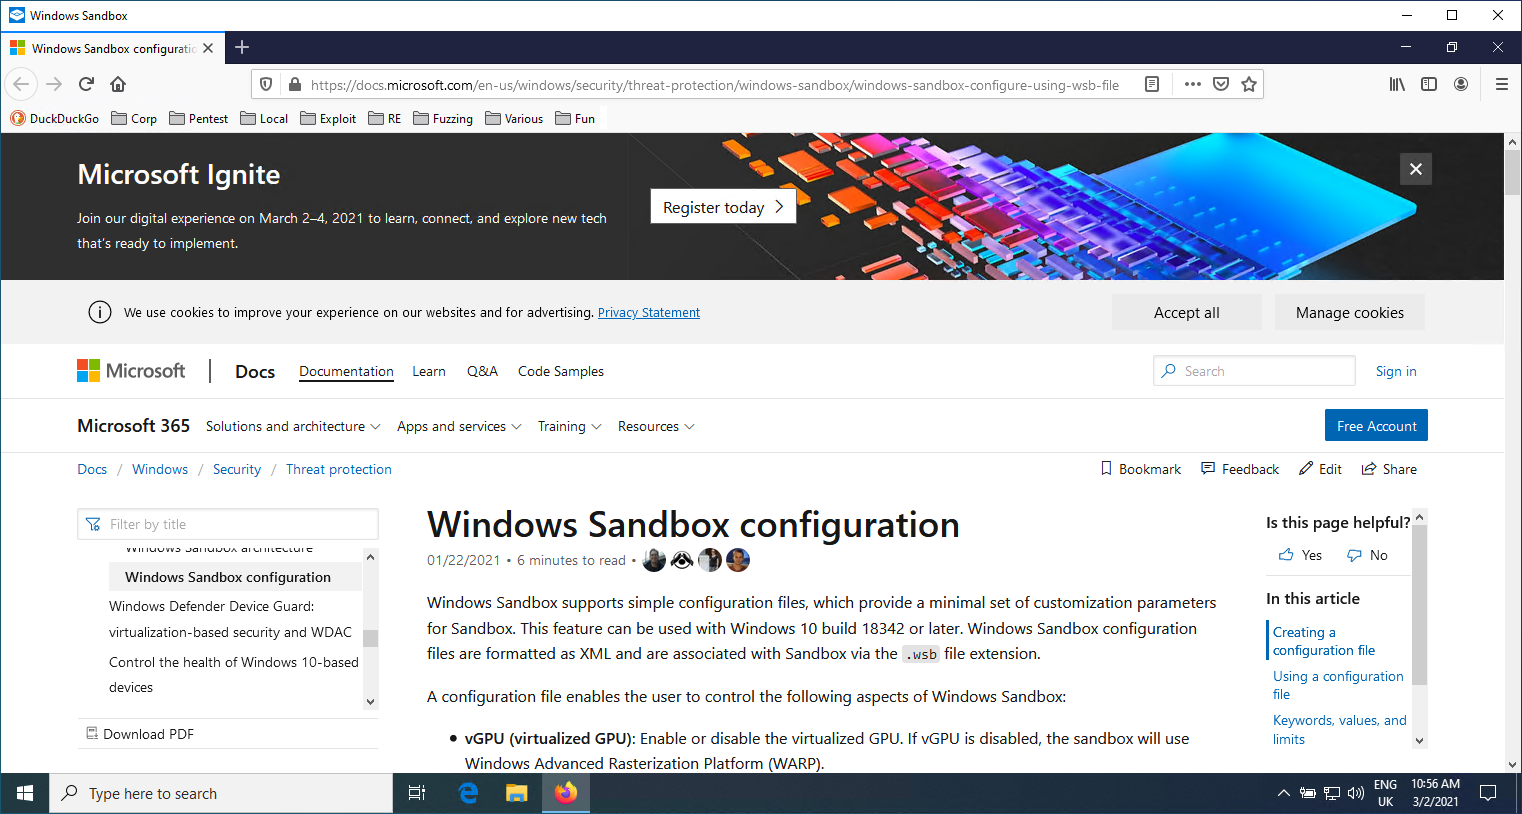The image size is (1522, 814).
Task: Open the Firefox account avatar icon
Action: (1461, 85)
